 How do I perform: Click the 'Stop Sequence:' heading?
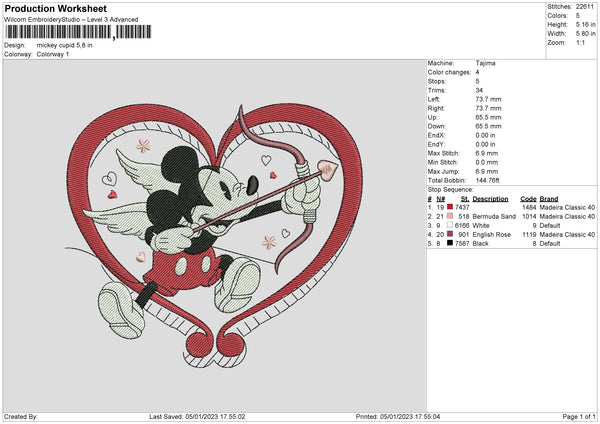450,190
